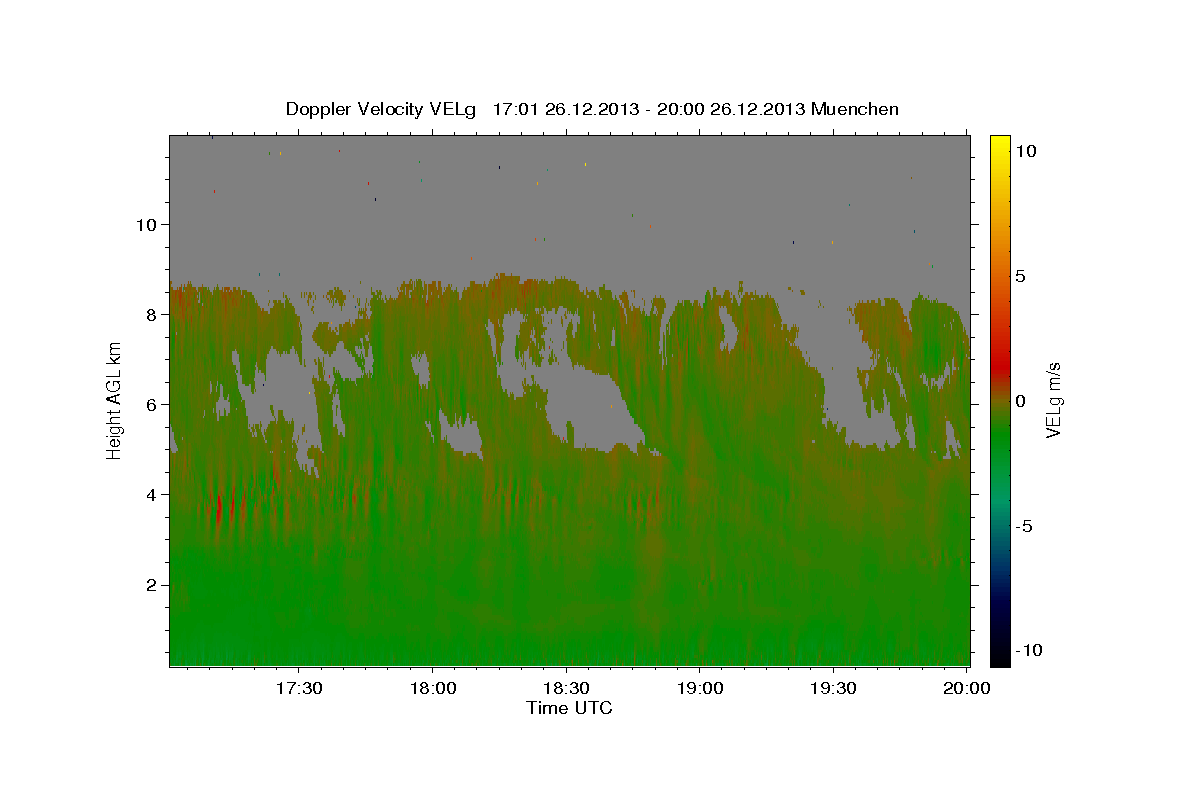The image size is (1200, 800).
Task: Click the colorbar tick label 0
Action: (1020, 401)
